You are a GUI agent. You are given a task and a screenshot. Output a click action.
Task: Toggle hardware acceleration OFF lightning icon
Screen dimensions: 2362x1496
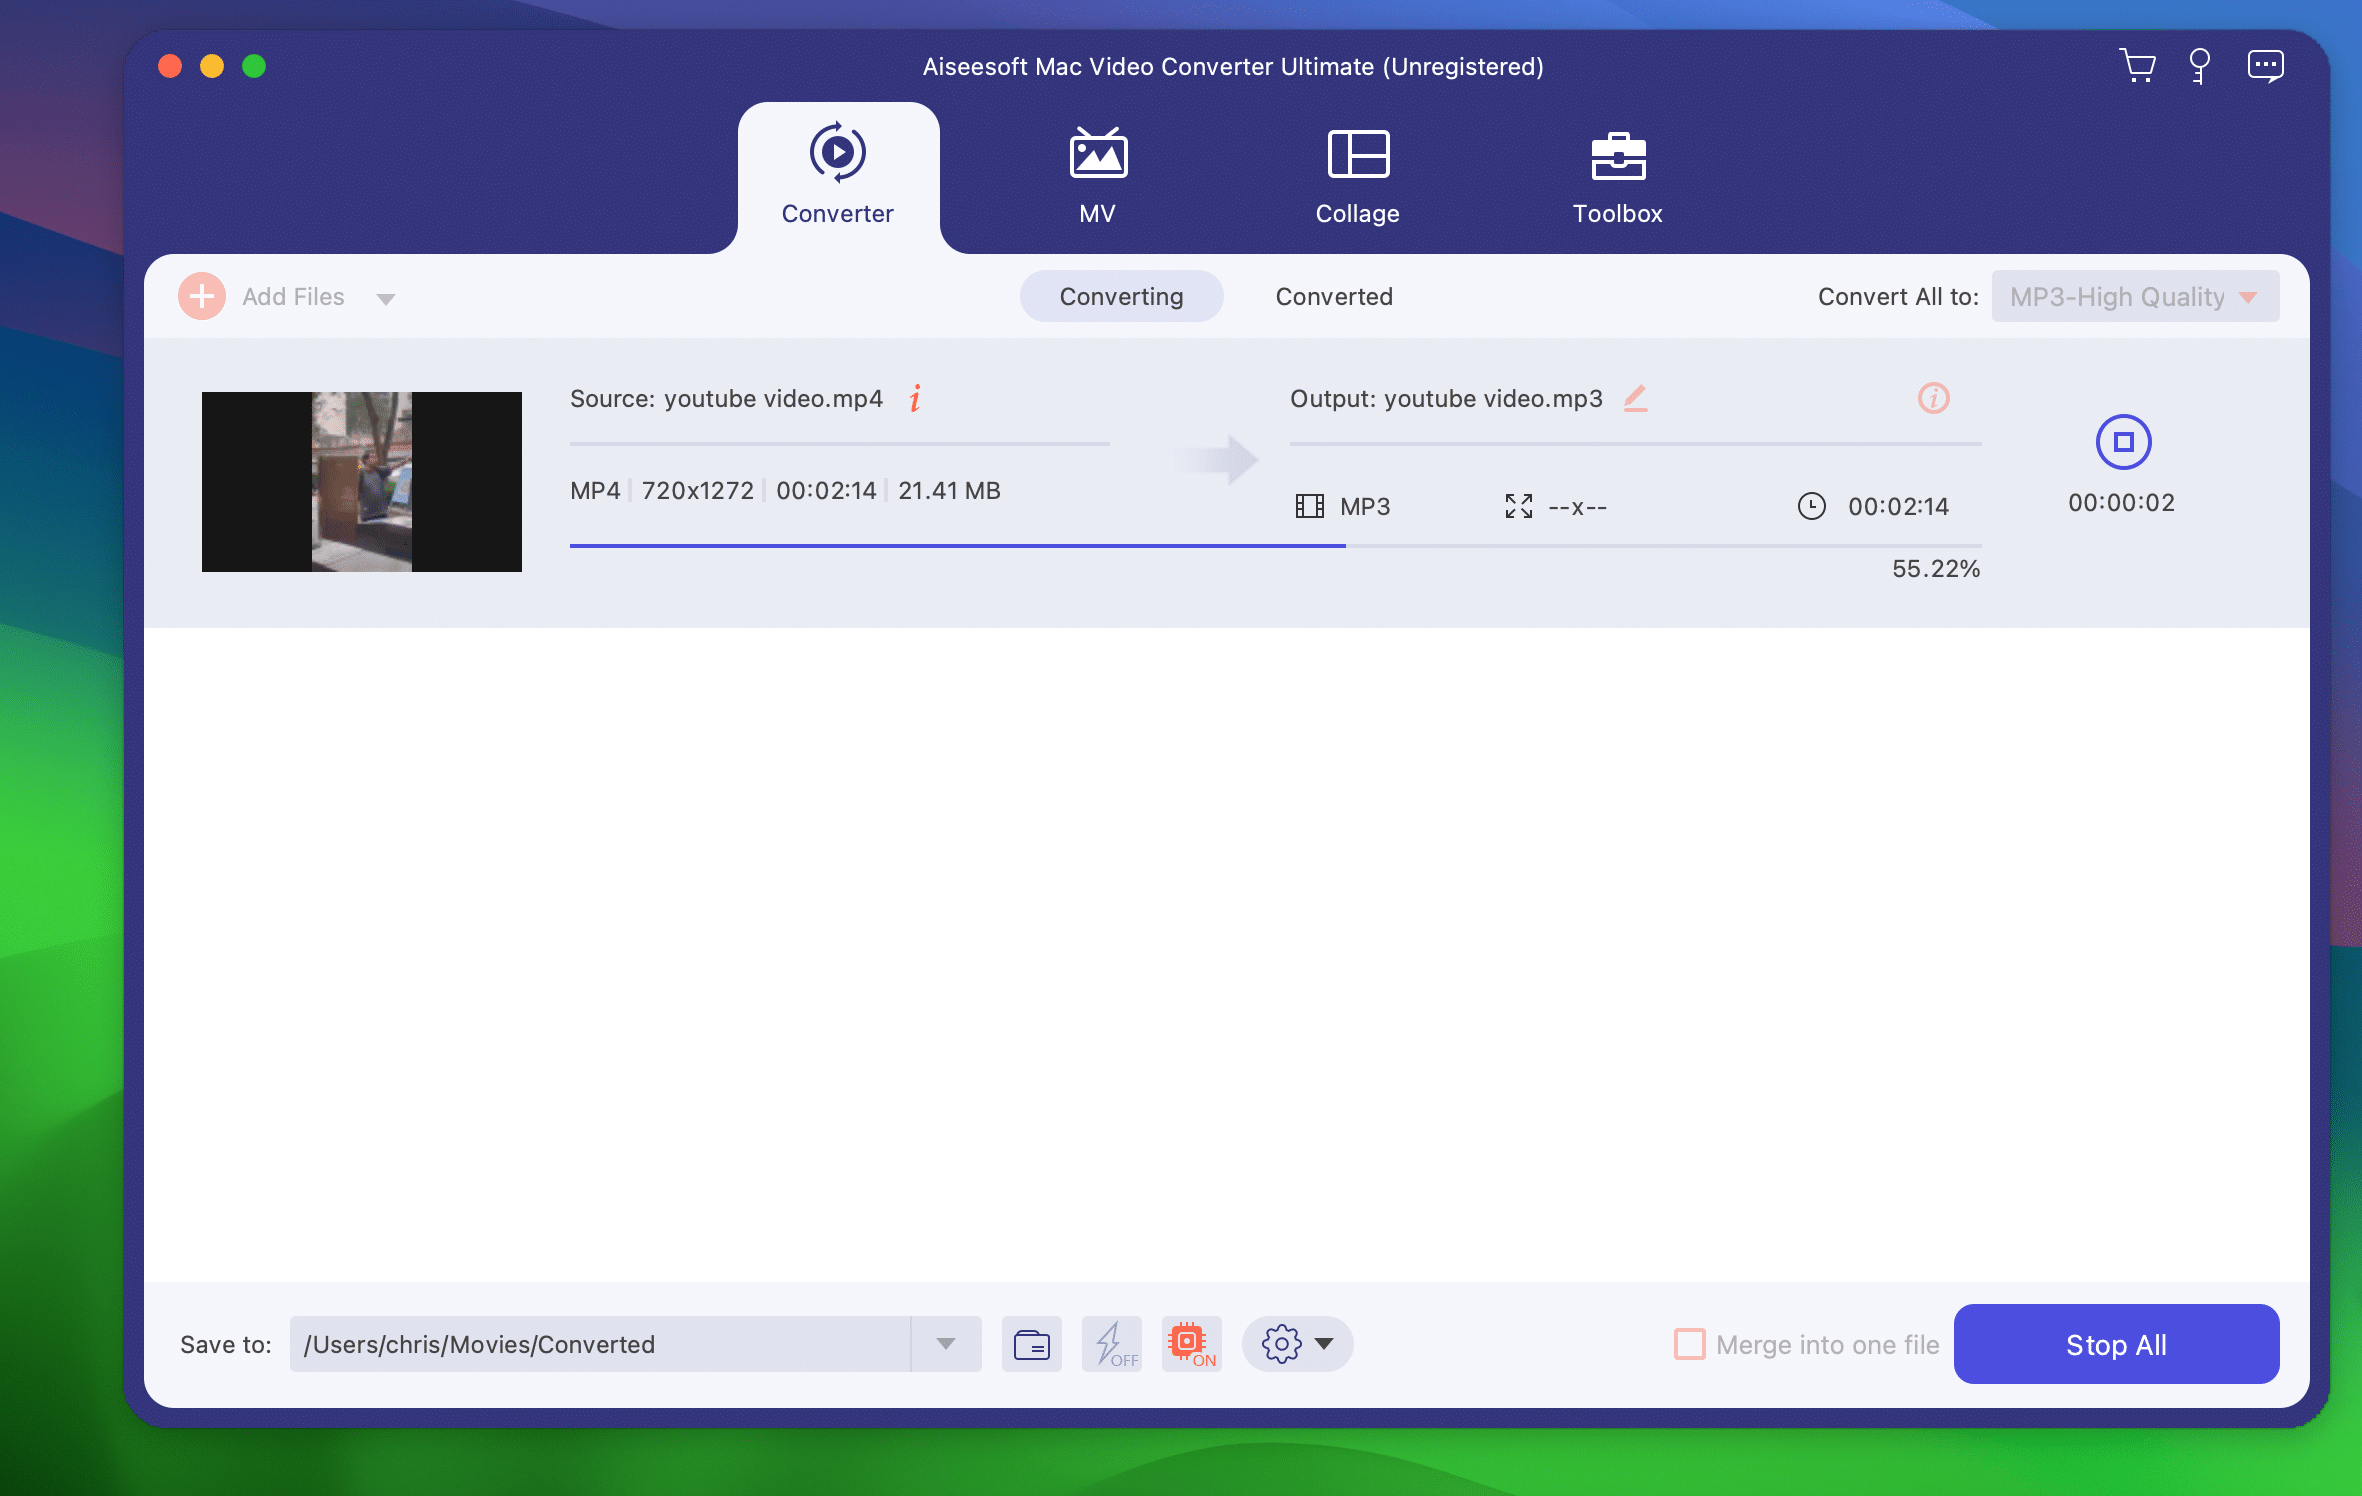[x=1111, y=1344]
